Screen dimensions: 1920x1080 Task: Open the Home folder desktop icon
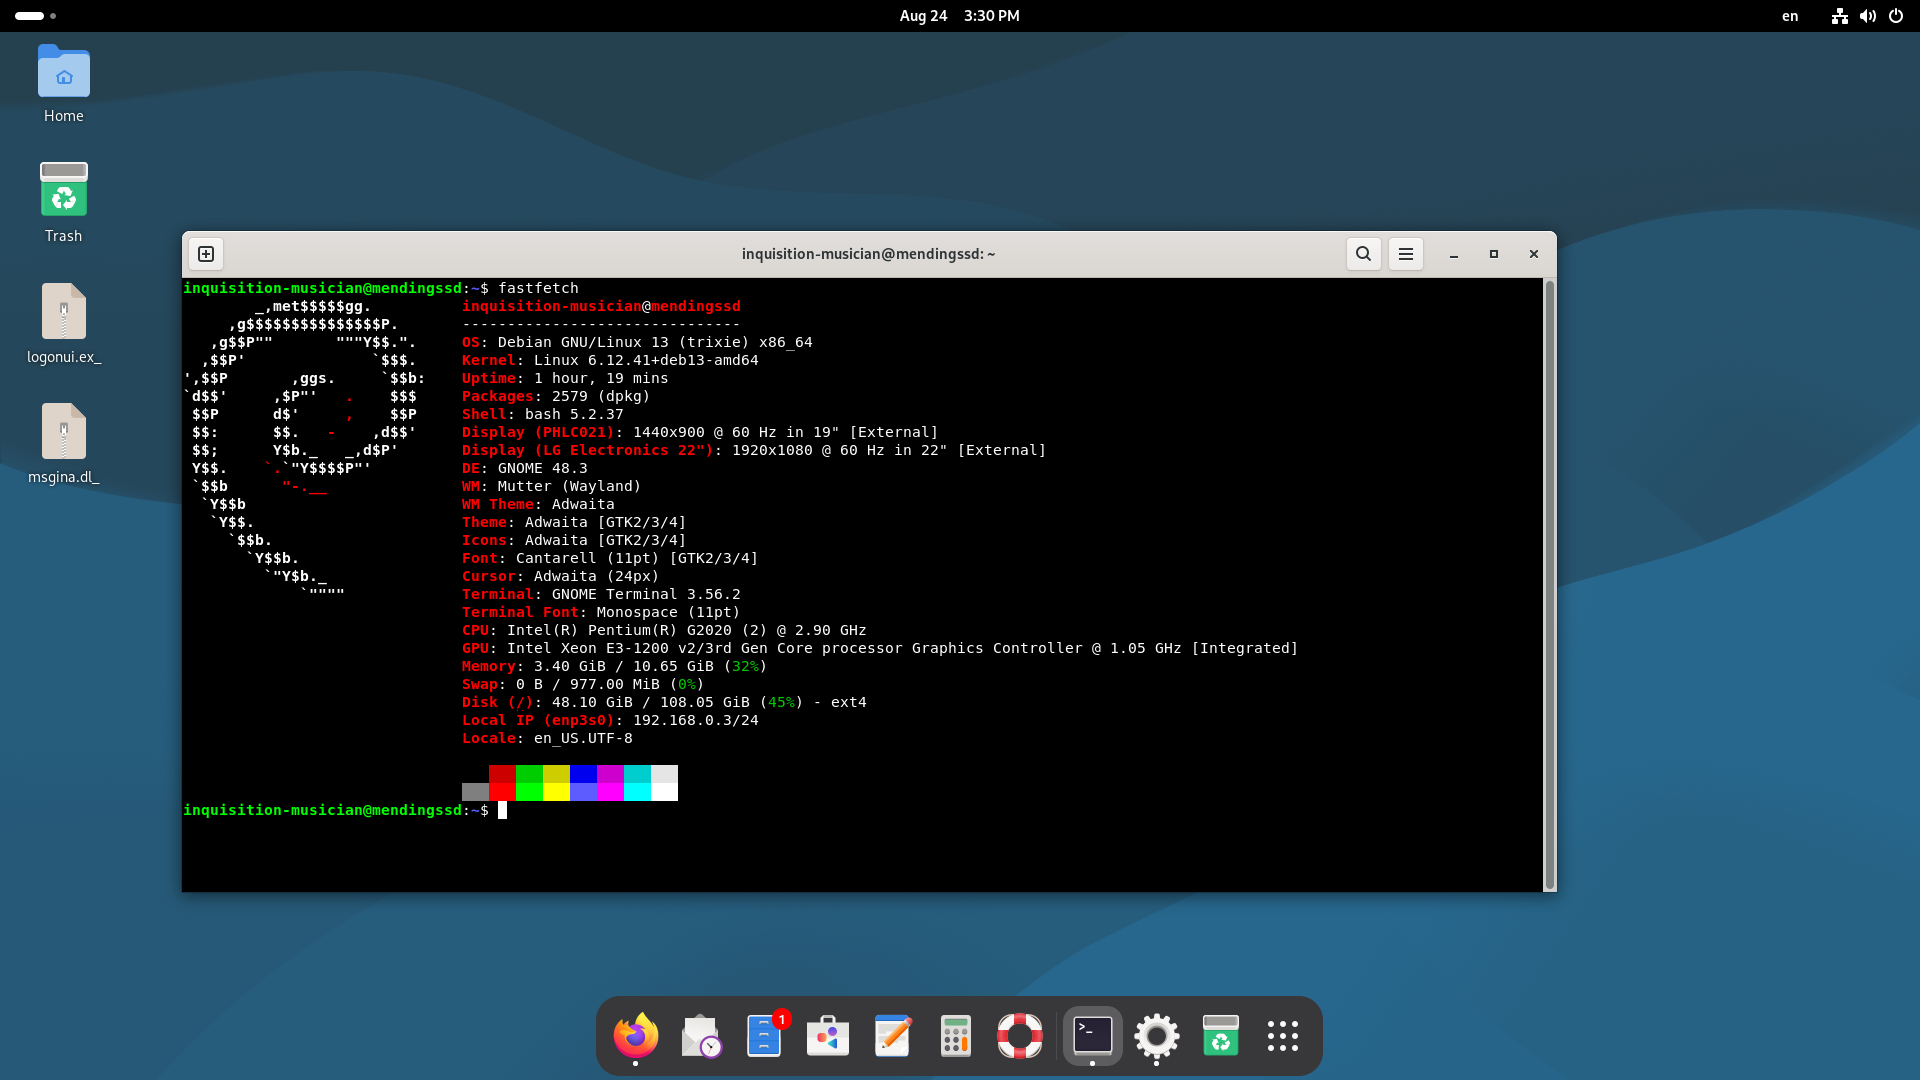[x=64, y=84]
